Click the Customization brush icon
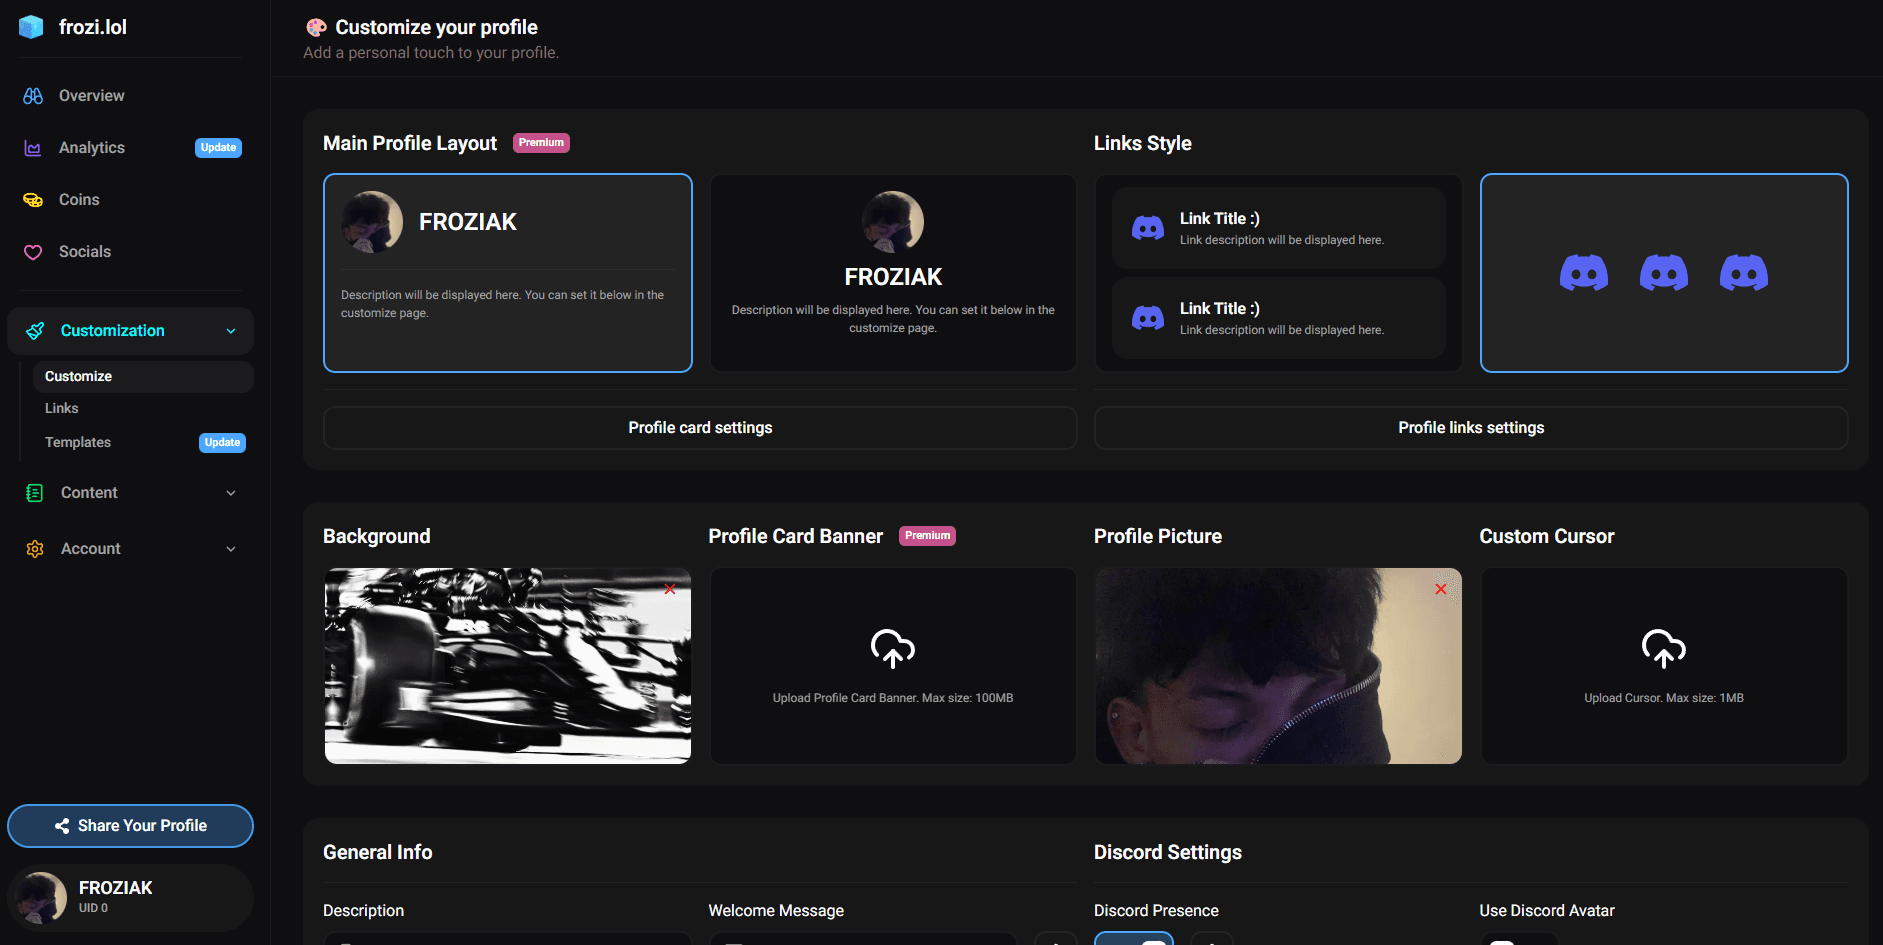This screenshot has width=1883, height=945. point(35,330)
